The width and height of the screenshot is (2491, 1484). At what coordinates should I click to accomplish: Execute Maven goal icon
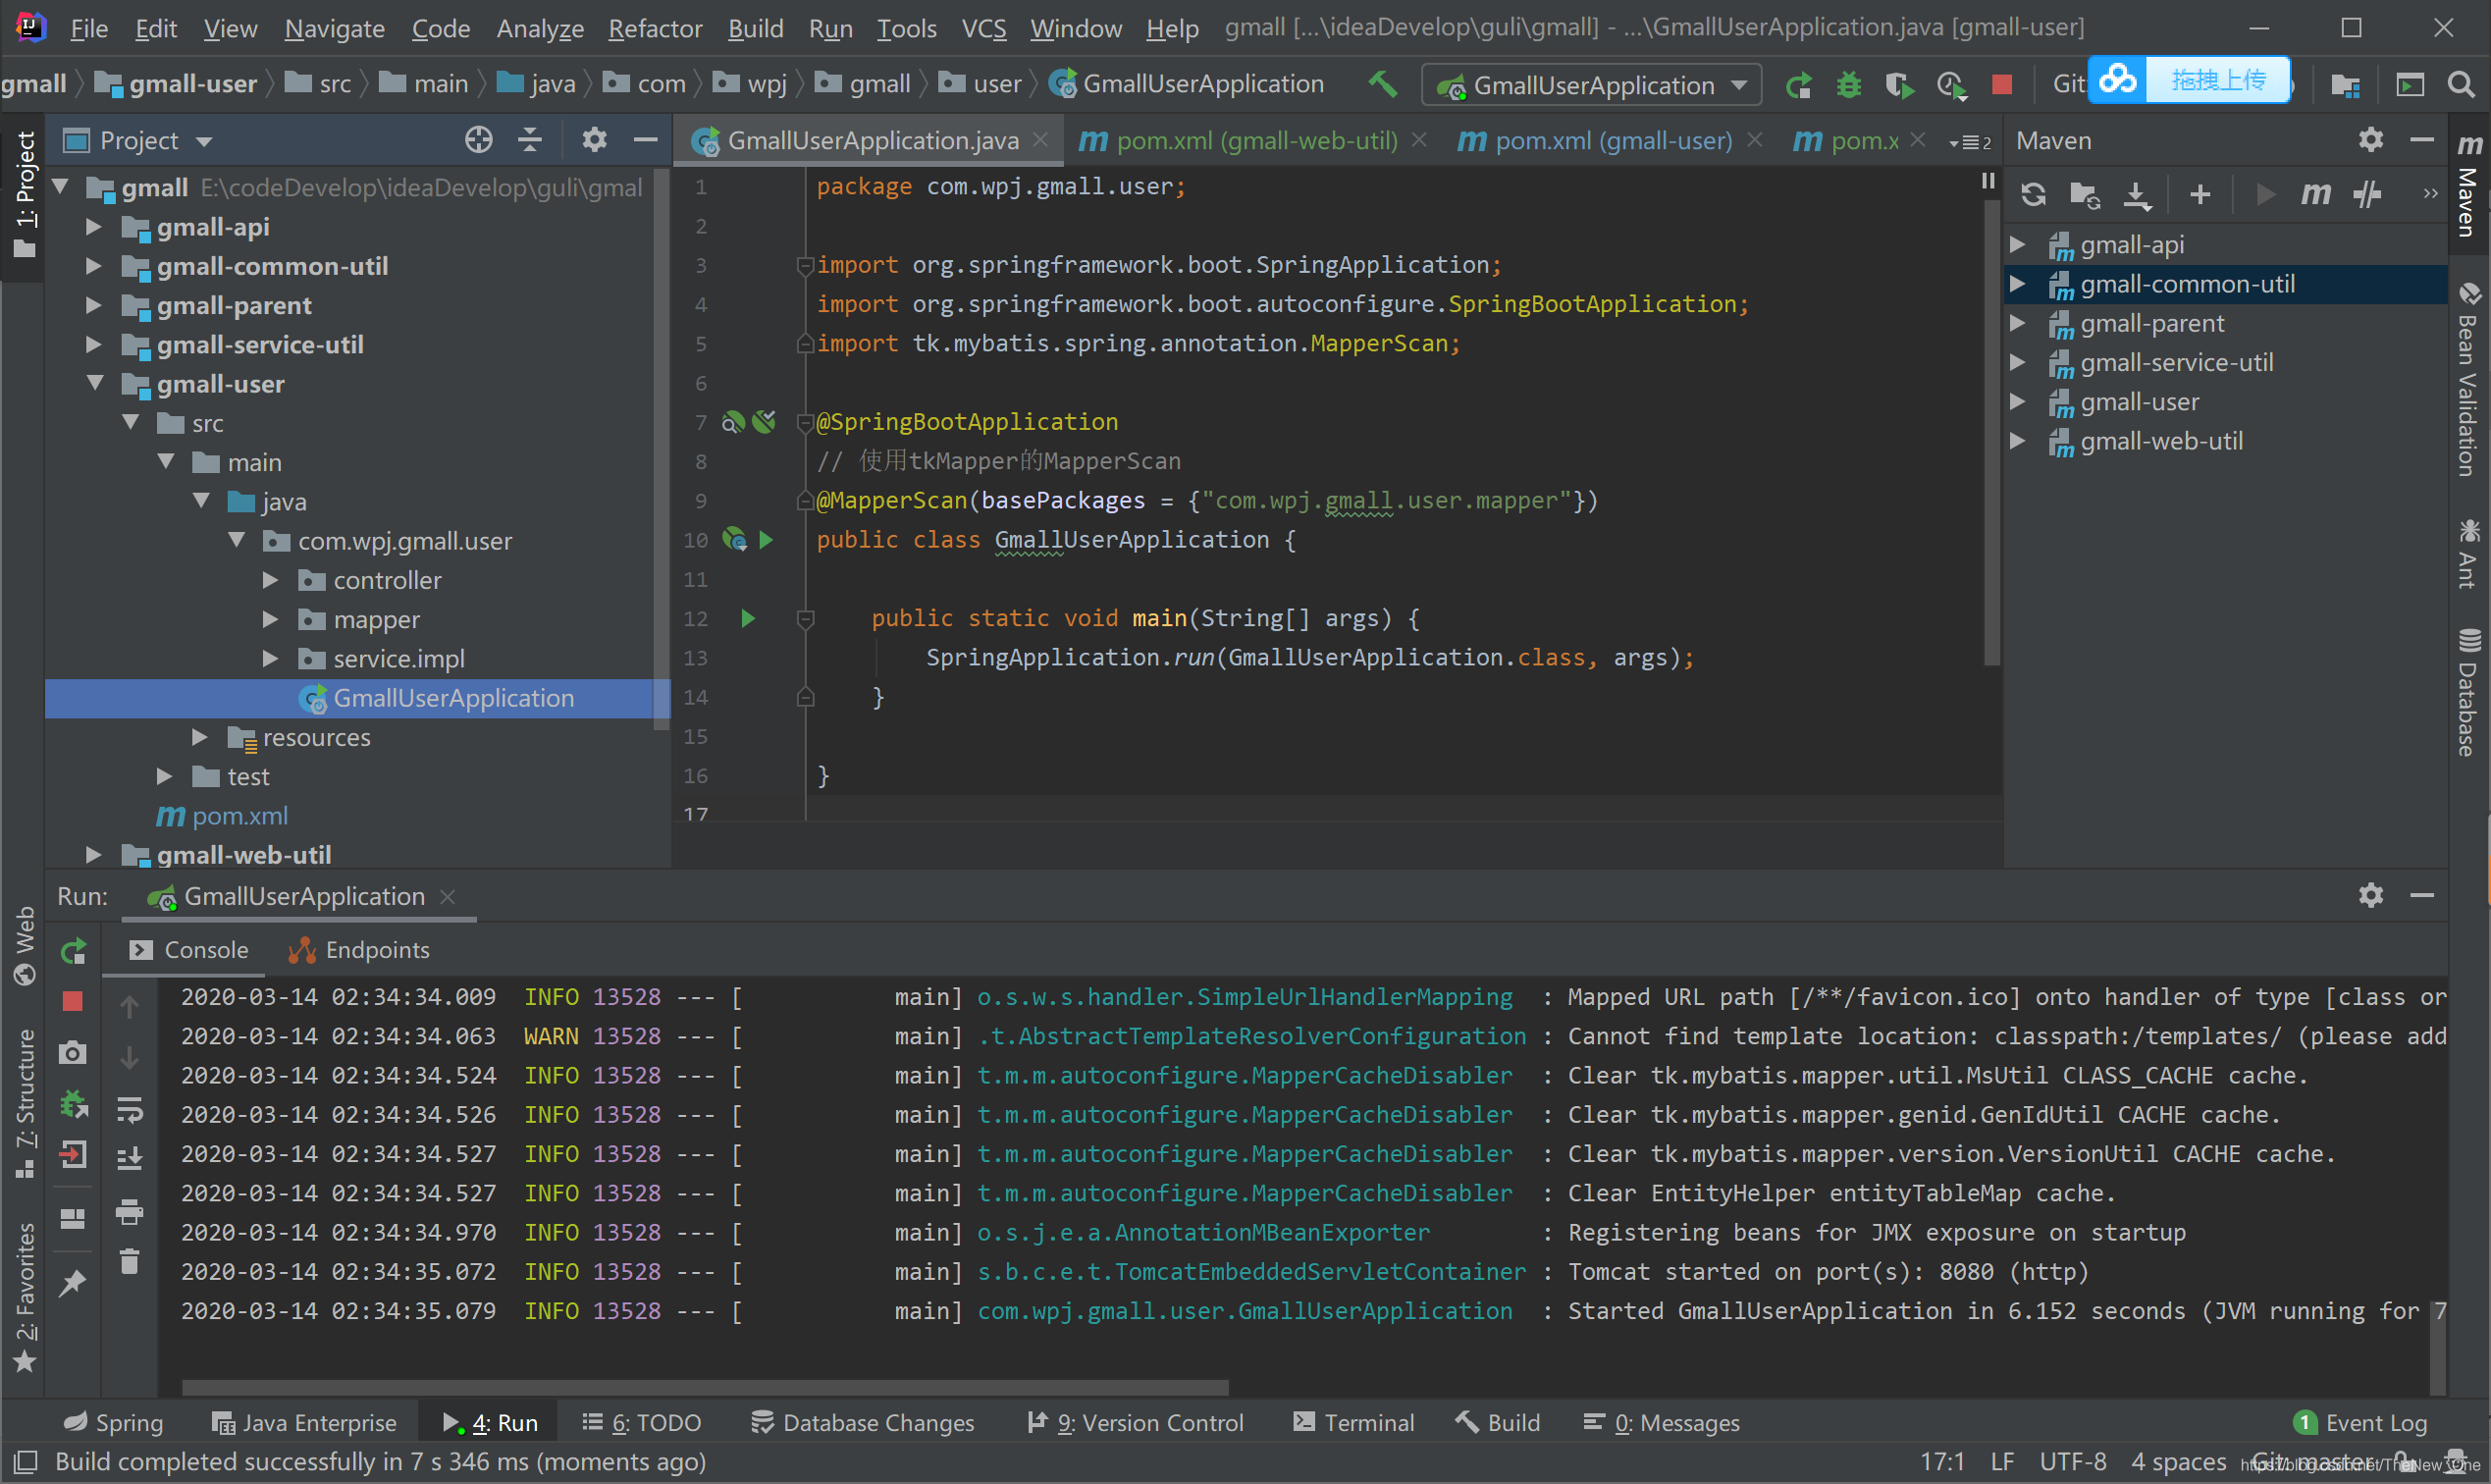click(2315, 194)
